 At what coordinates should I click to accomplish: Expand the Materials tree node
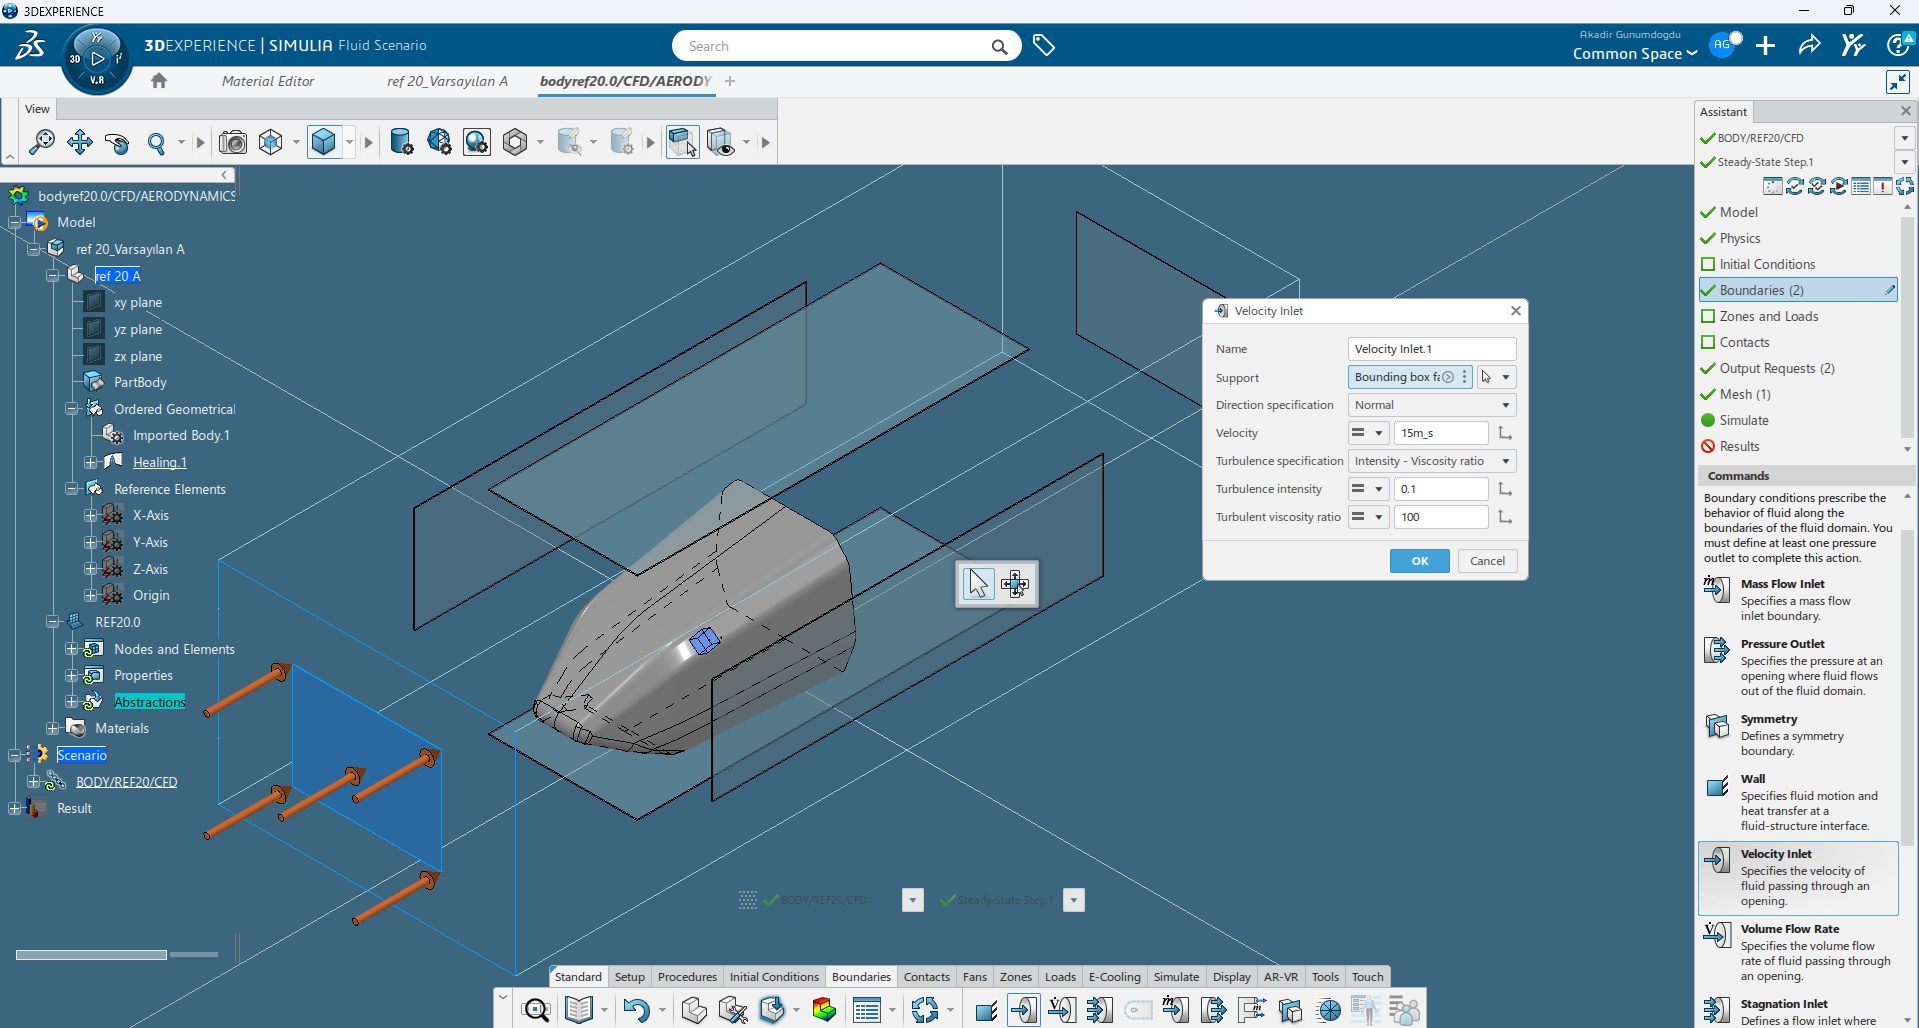pyautogui.click(x=52, y=728)
